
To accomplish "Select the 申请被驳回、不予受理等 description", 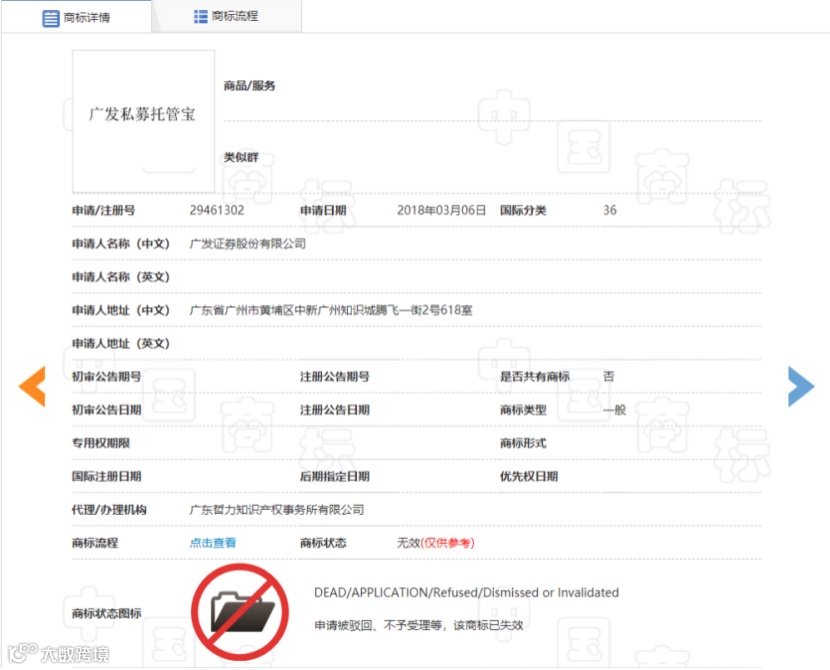I will click(x=419, y=625).
